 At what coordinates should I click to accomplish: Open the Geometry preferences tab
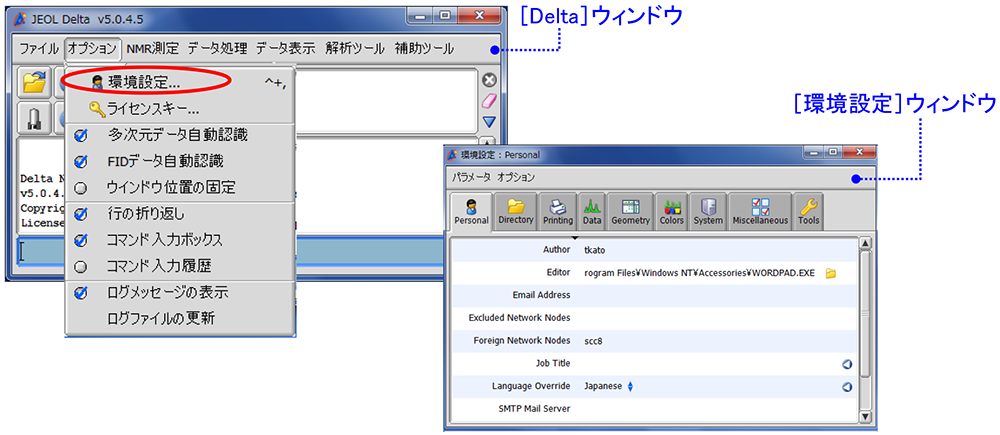(631, 210)
